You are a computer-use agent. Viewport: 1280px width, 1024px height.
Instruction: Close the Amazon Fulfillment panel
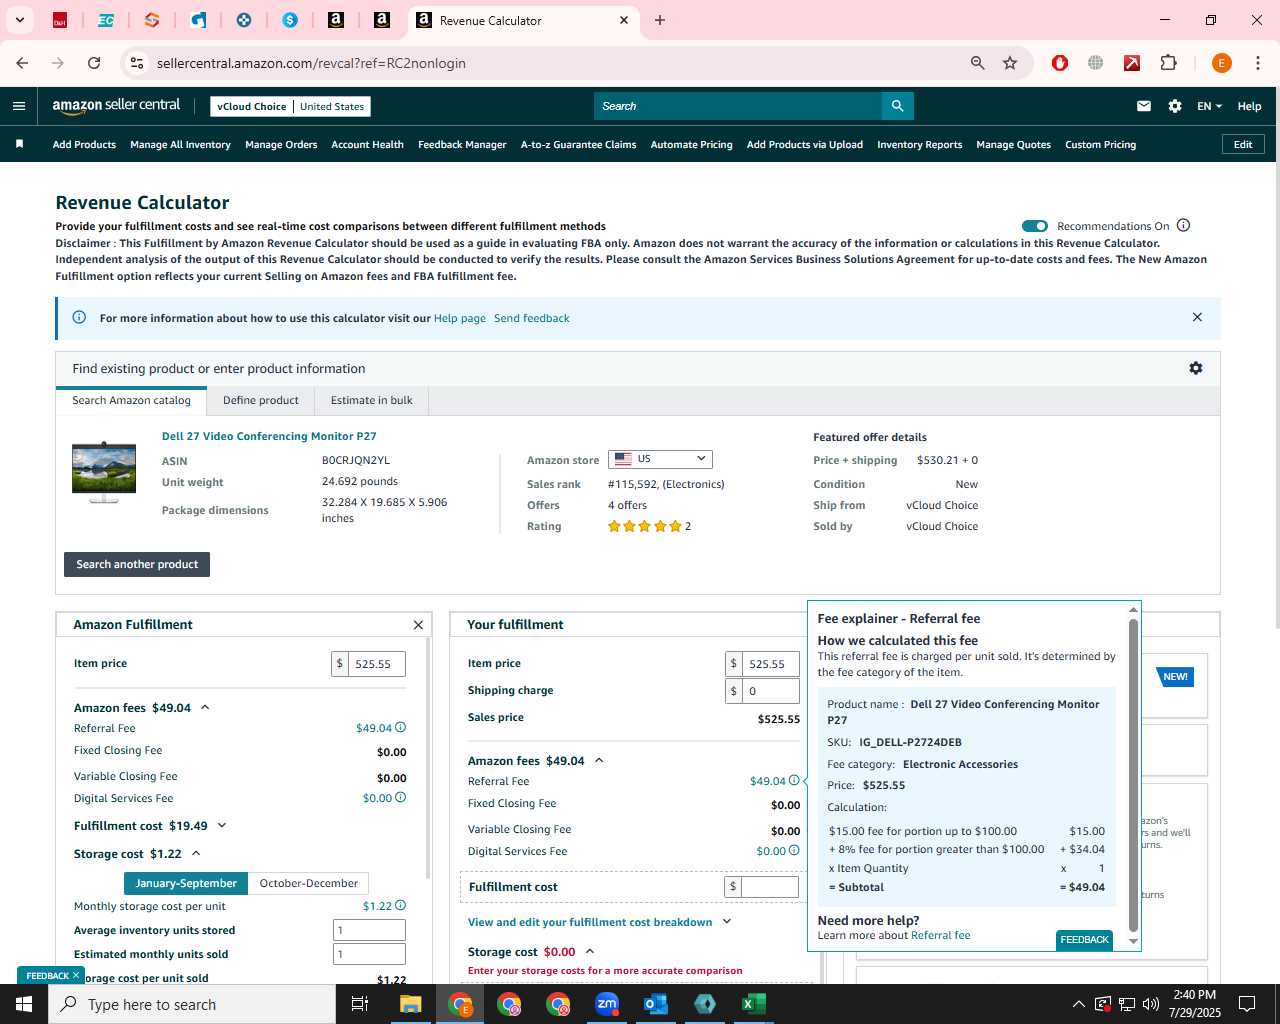pyautogui.click(x=418, y=625)
